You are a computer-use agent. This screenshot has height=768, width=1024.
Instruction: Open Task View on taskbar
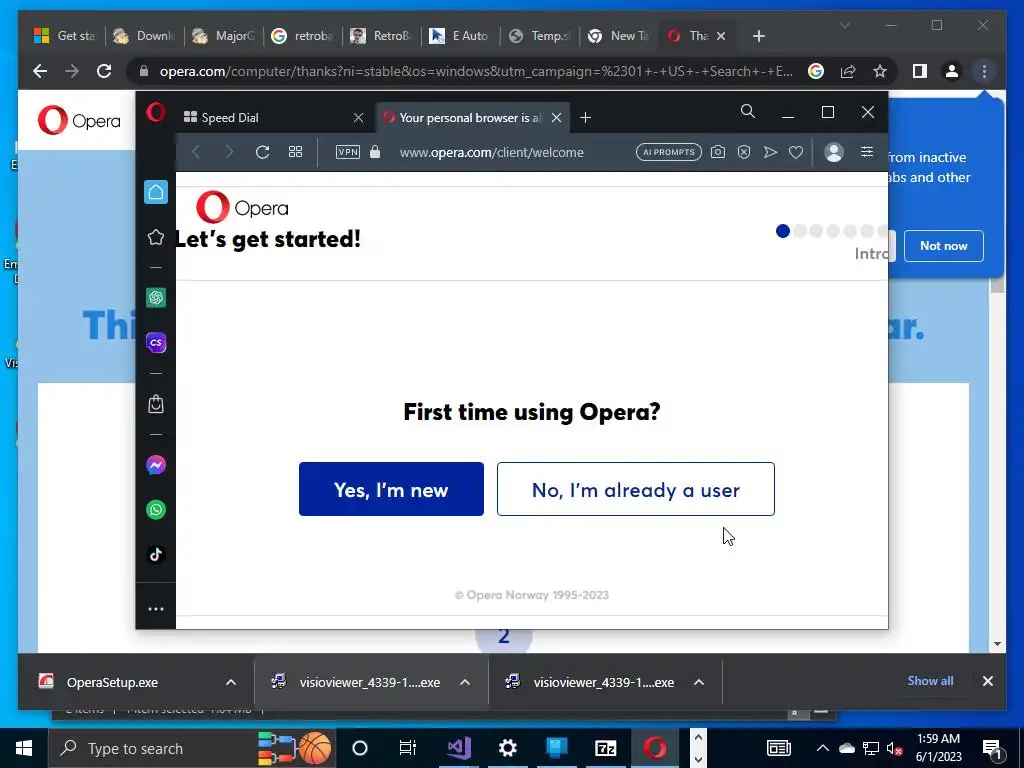408,748
